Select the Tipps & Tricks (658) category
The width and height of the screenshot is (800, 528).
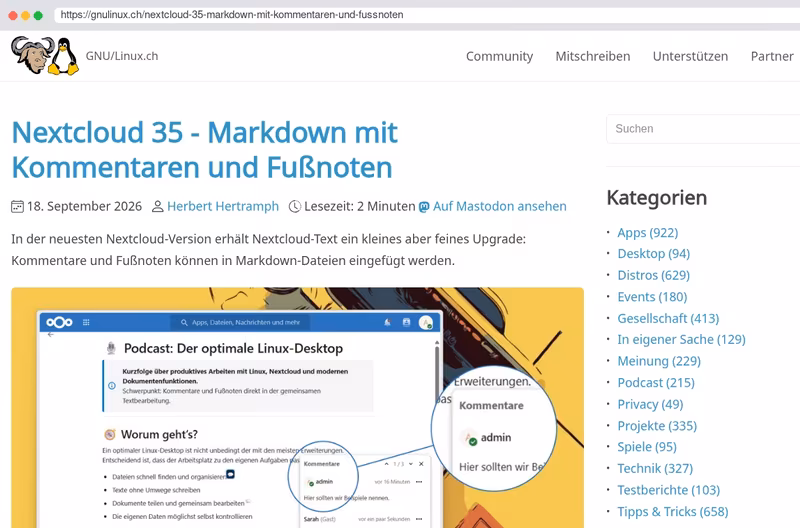(672, 512)
